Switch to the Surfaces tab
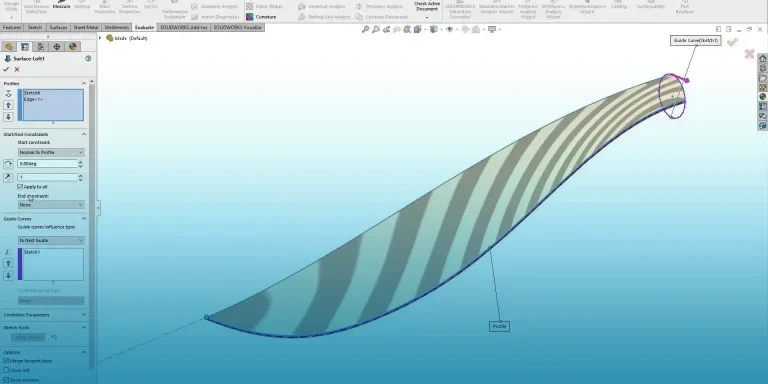768x384 pixels. [x=58, y=27]
